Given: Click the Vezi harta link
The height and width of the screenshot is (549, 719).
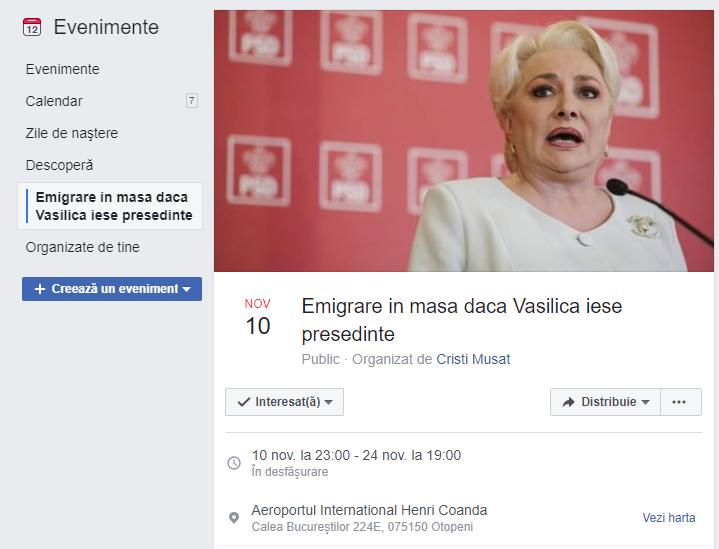Looking at the screenshot, I should (x=669, y=518).
